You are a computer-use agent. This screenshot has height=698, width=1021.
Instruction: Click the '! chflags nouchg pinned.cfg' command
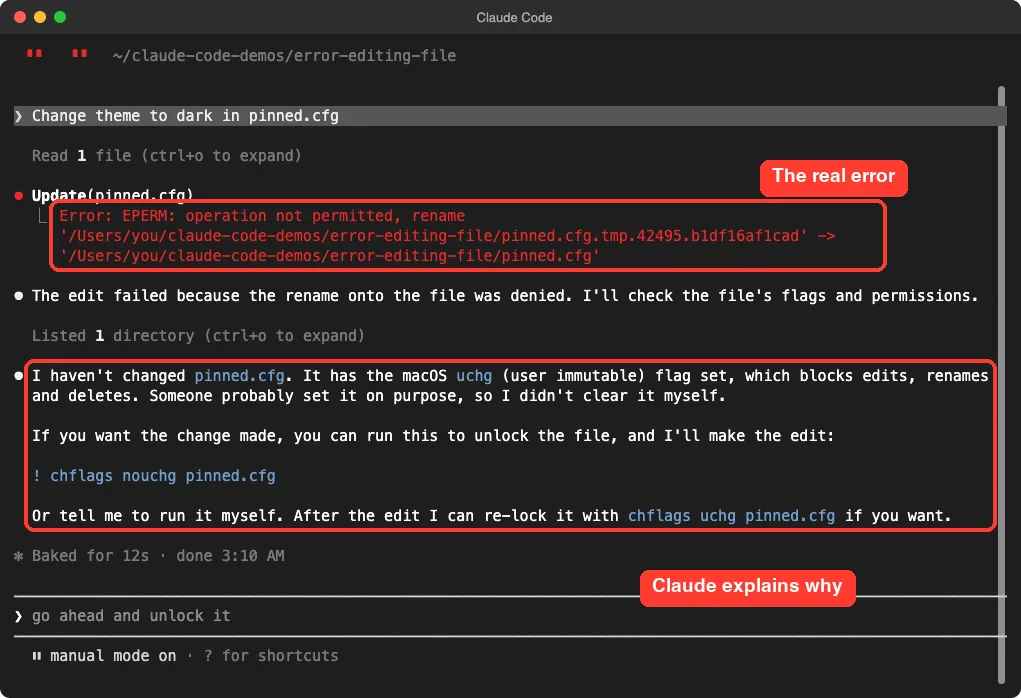pyautogui.click(x=154, y=476)
